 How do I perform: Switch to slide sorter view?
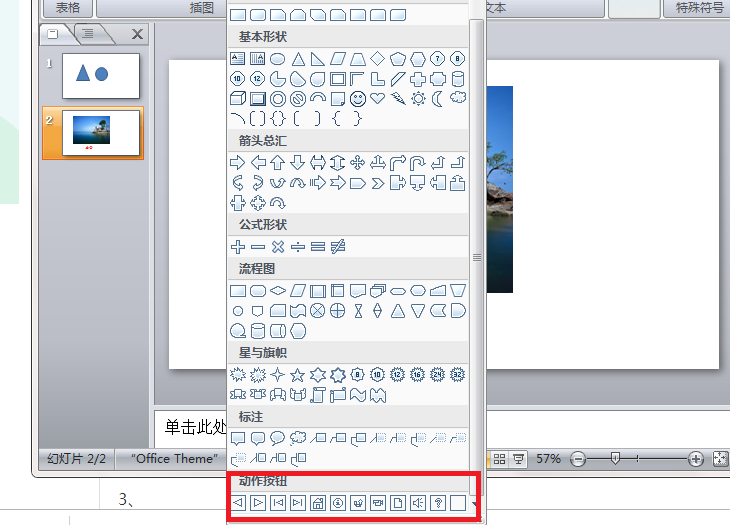coord(499,459)
